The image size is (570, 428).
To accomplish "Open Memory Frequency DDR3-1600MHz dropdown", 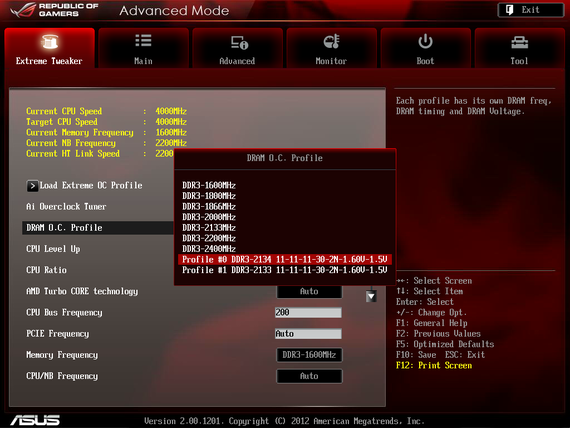I will pyautogui.click(x=309, y=355).
